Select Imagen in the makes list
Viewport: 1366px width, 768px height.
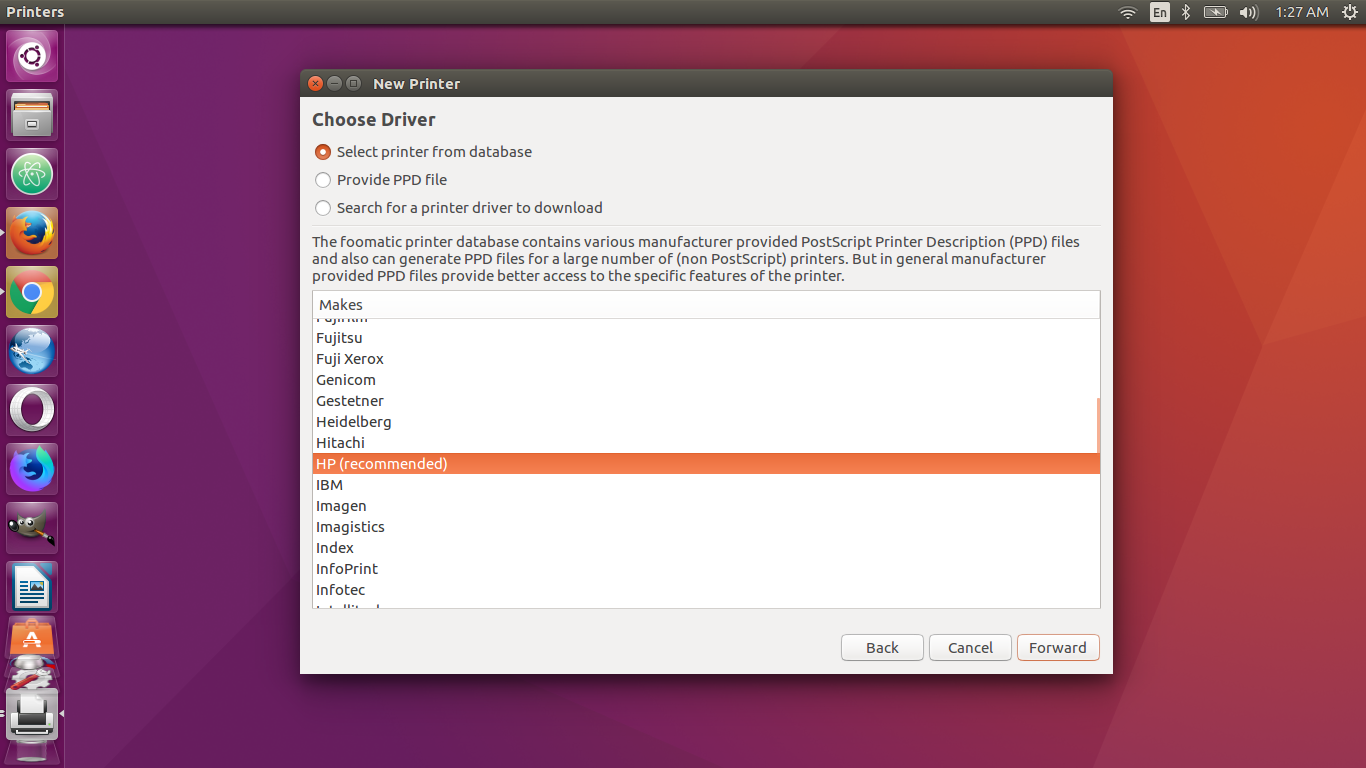click(704, 506)
